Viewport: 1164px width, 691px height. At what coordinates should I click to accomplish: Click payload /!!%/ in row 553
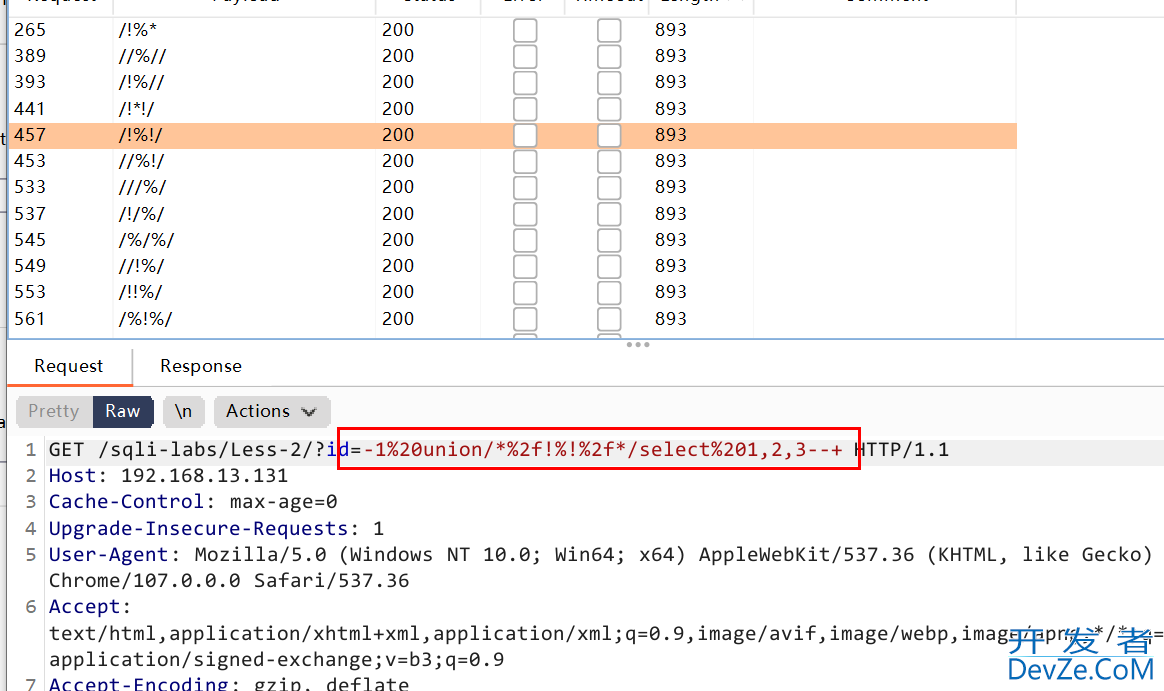140,292
